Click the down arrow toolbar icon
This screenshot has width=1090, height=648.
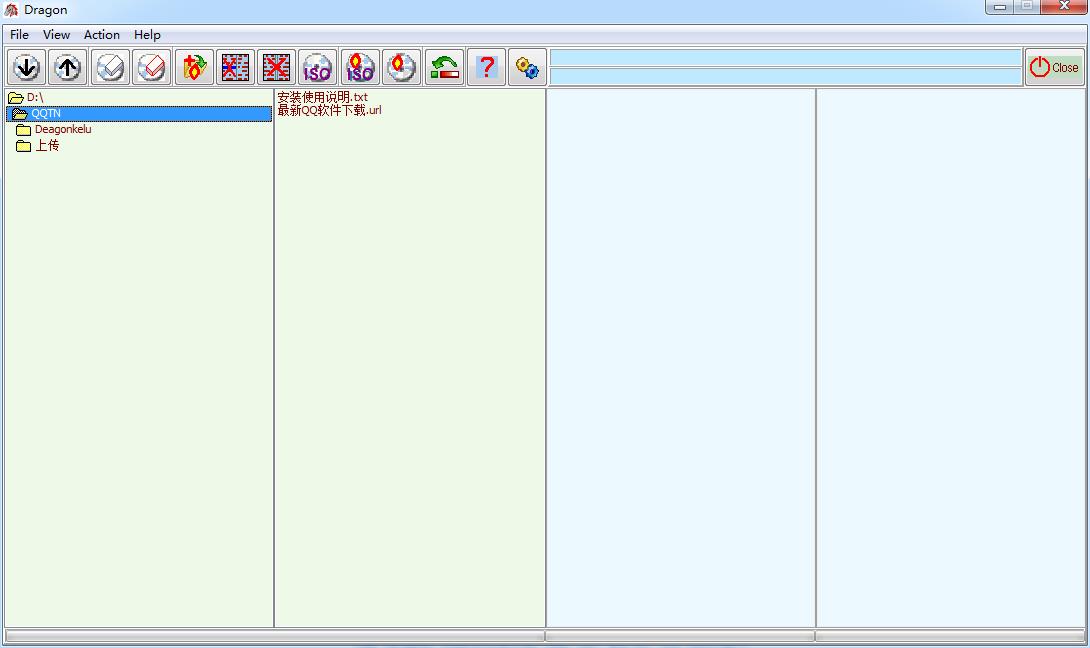click(27, 67)
